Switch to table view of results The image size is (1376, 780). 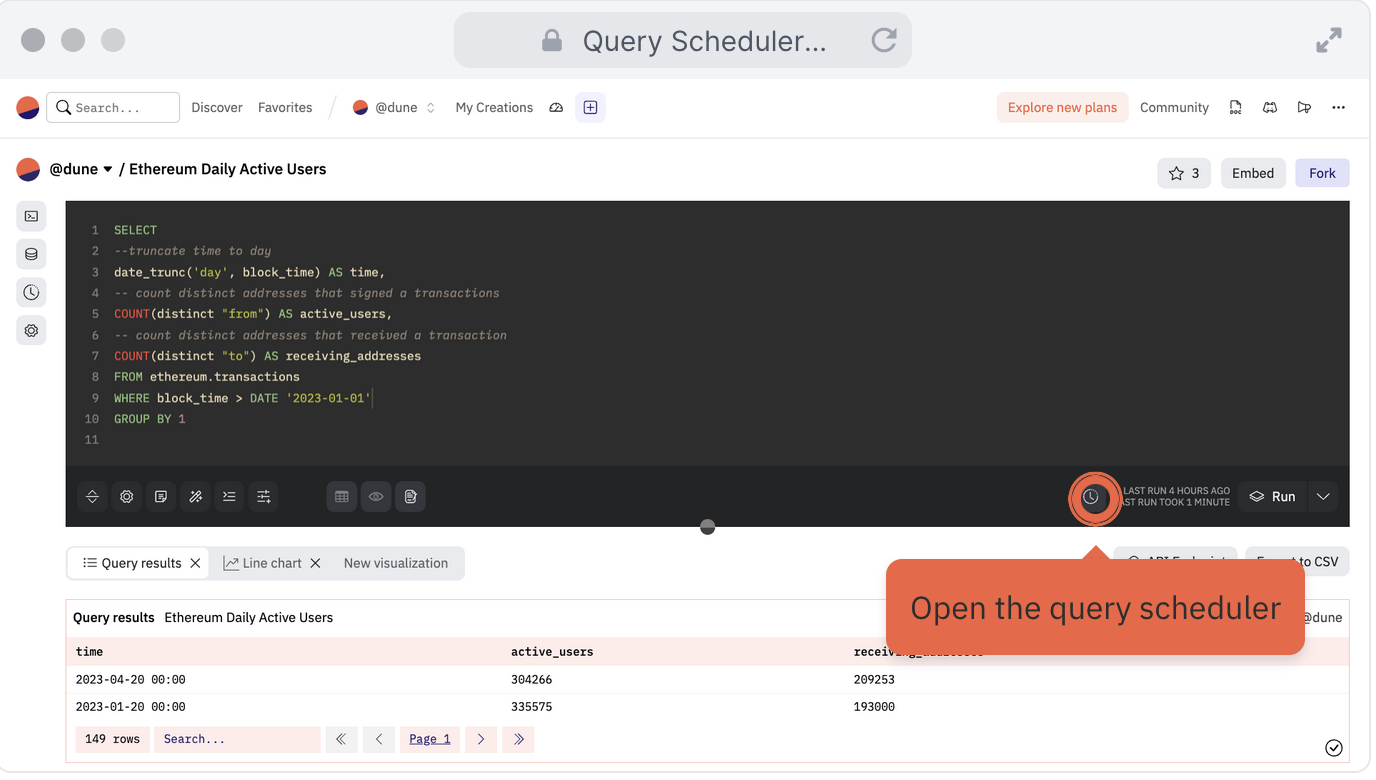pos(341,496)
